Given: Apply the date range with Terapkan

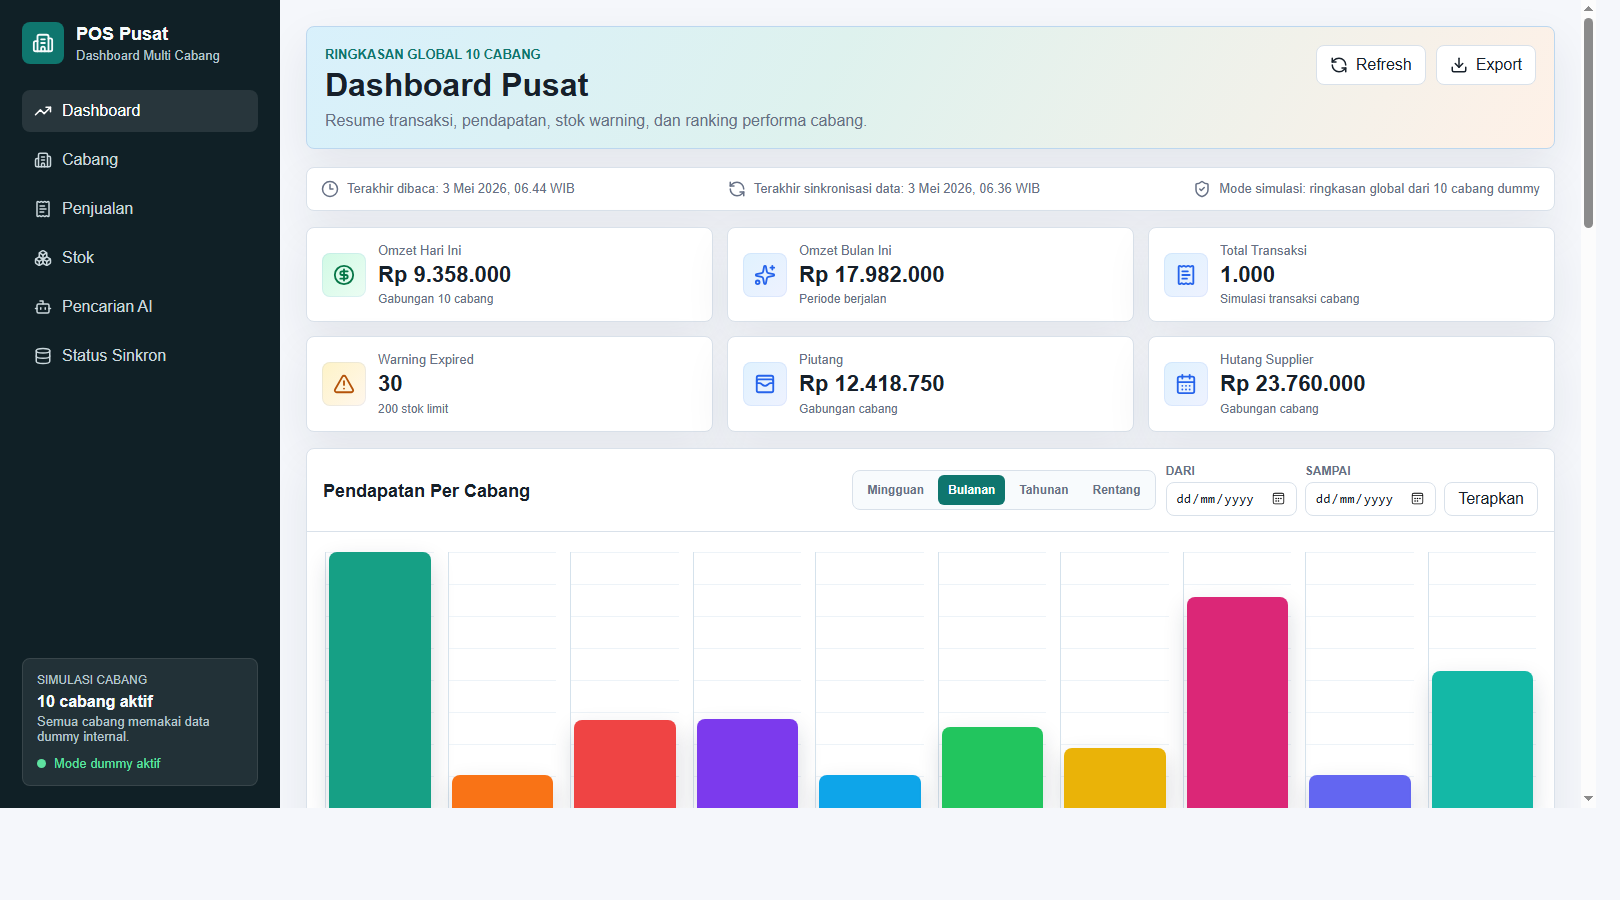Looking at the screenshot, I should click(x=1491, y=499).
